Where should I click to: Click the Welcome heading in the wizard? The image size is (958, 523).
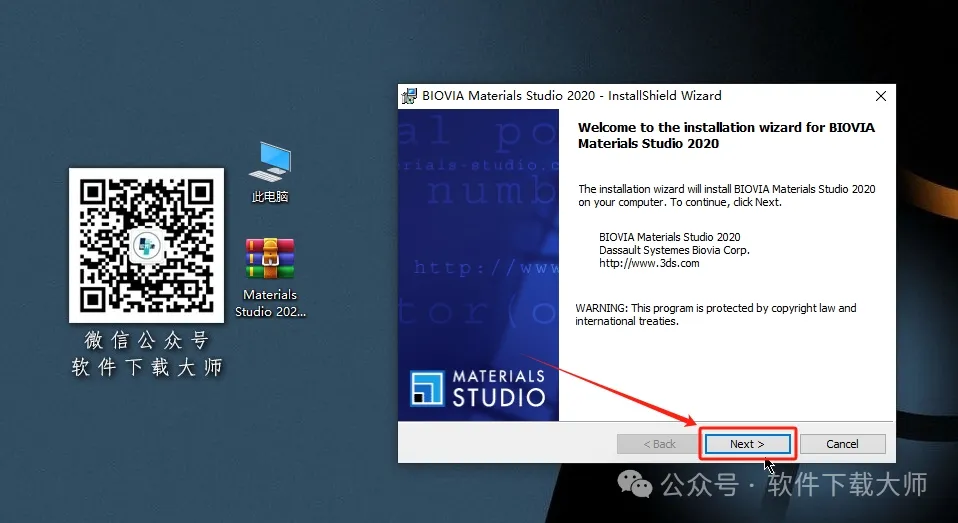click(727, 135)
